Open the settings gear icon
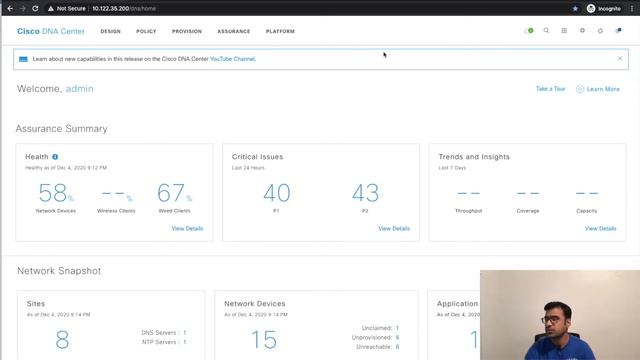Image resolution: width=640 pixels, height=360 pixels. pyautogui.click(x=582, y=31)
